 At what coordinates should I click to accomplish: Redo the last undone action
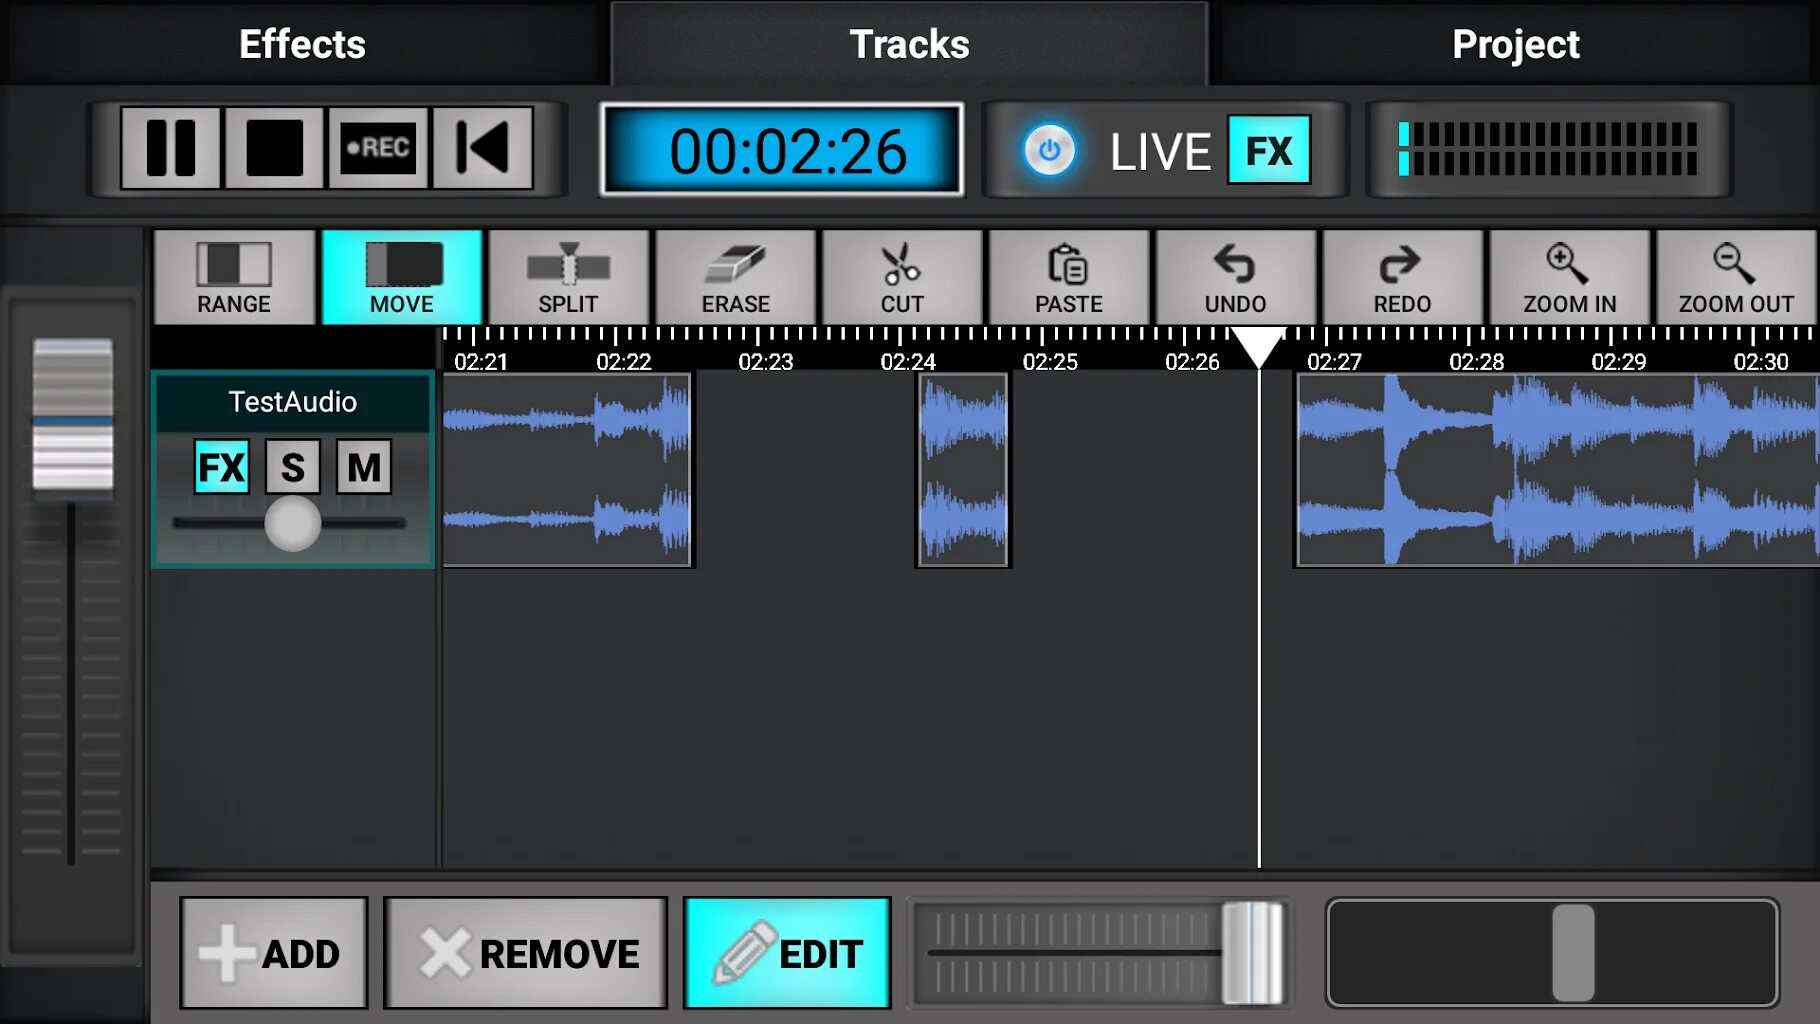1403,277
